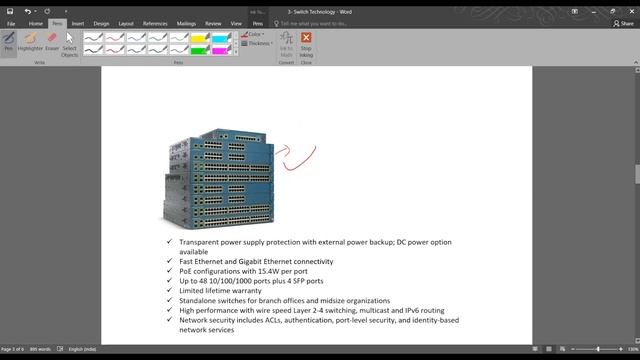Click the zoom in plus button
The height and width of the screenshot is (360, 640).
pos(621,349)
